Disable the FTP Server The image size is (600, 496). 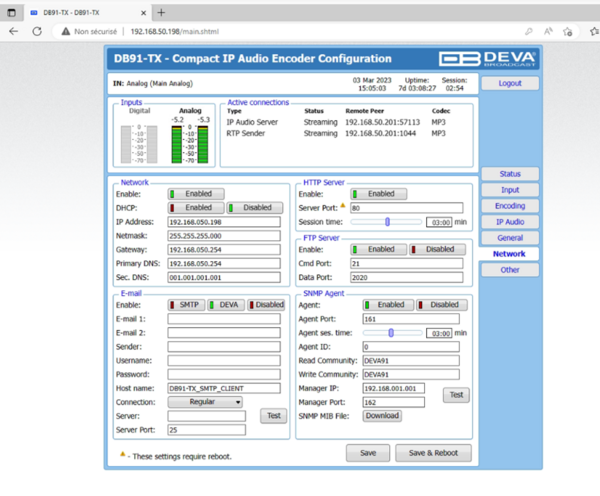tap(438, 249)
